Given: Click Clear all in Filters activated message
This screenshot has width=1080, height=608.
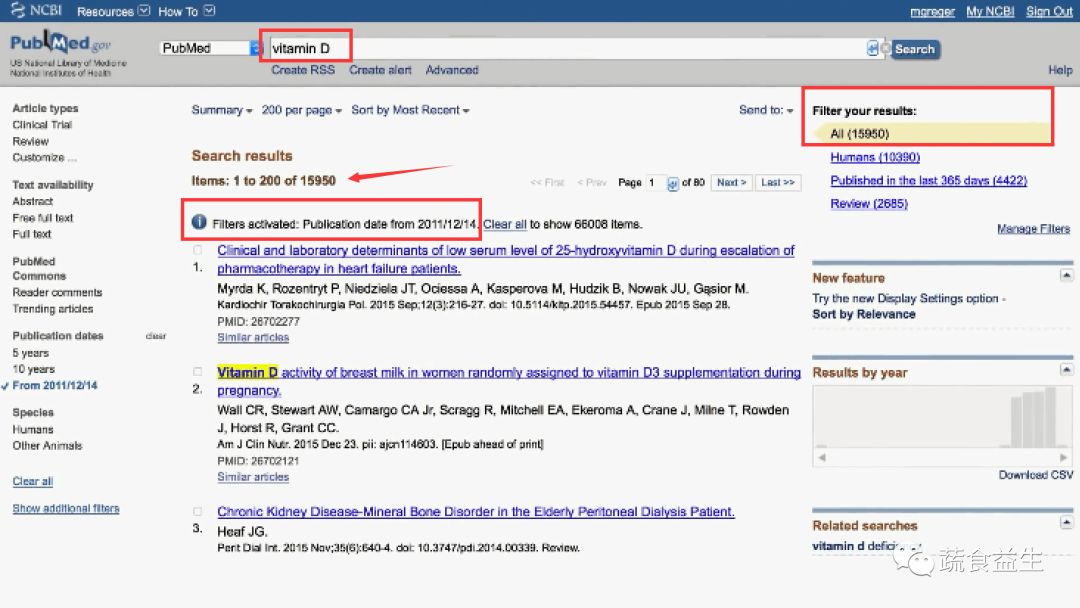Looking at the screenshot, I should [504, 224].
